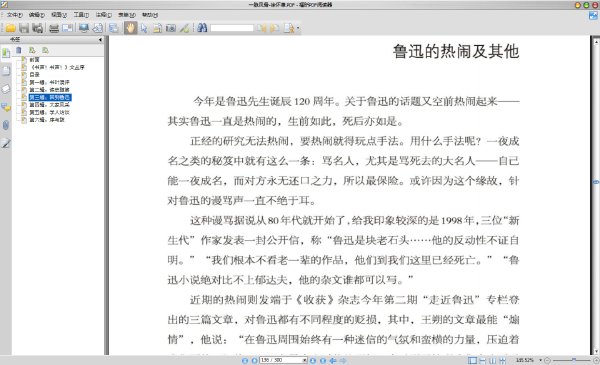Click the search text field in toolbar
The image size is (600, 365).
(232, 28)
